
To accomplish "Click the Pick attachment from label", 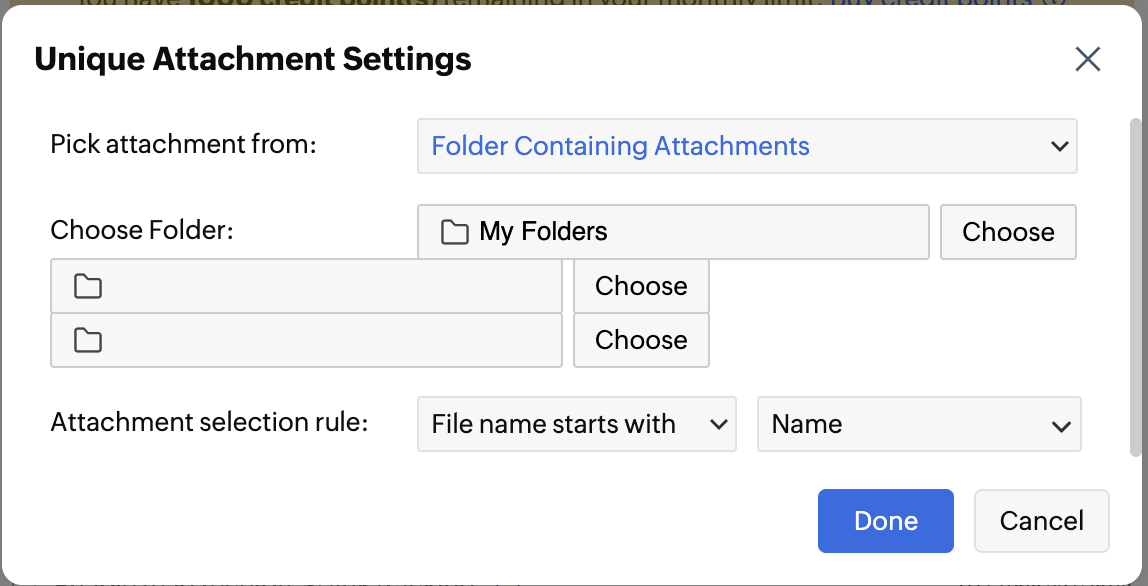I will [183, 145].
